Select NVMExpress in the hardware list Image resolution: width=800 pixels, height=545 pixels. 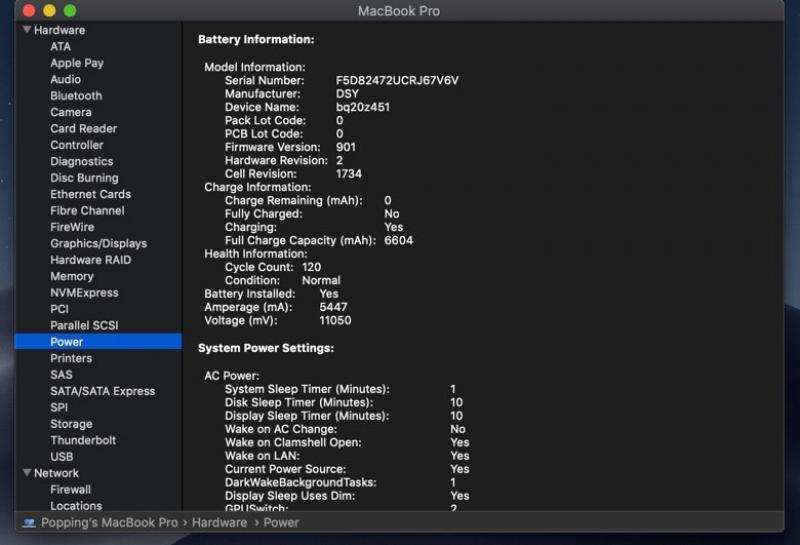pos(84,293)
